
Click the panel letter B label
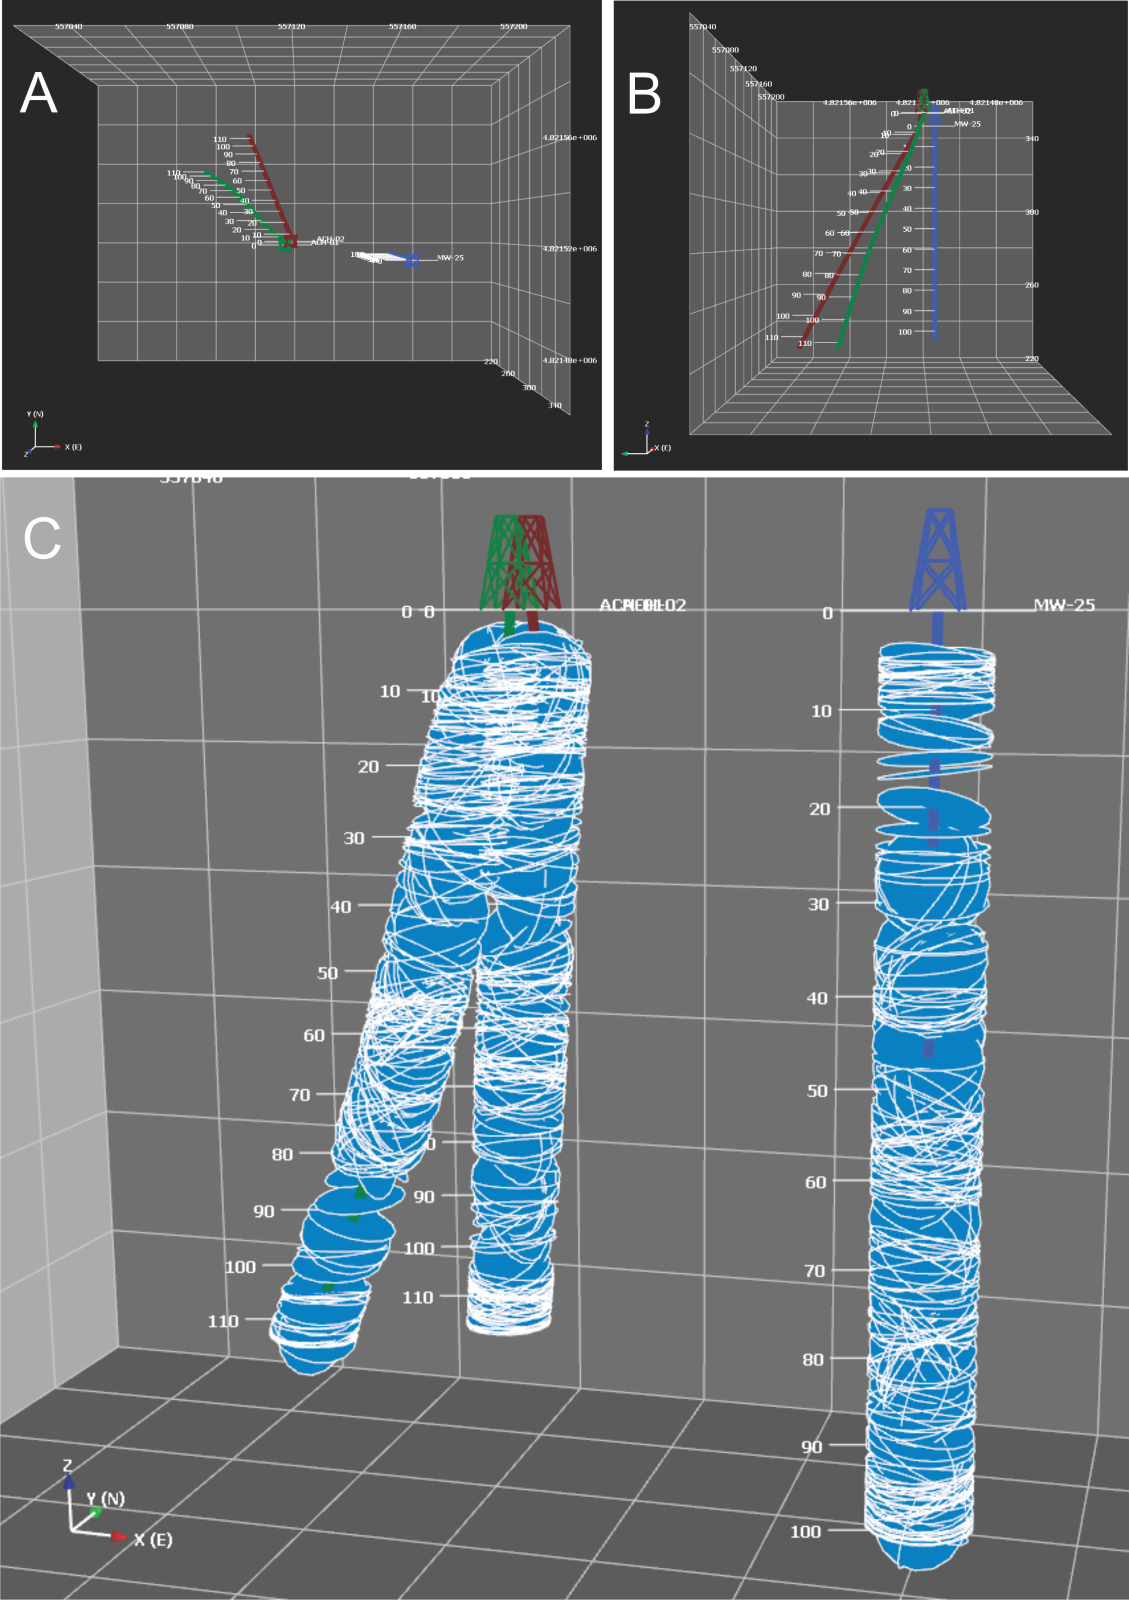point(644,94)
